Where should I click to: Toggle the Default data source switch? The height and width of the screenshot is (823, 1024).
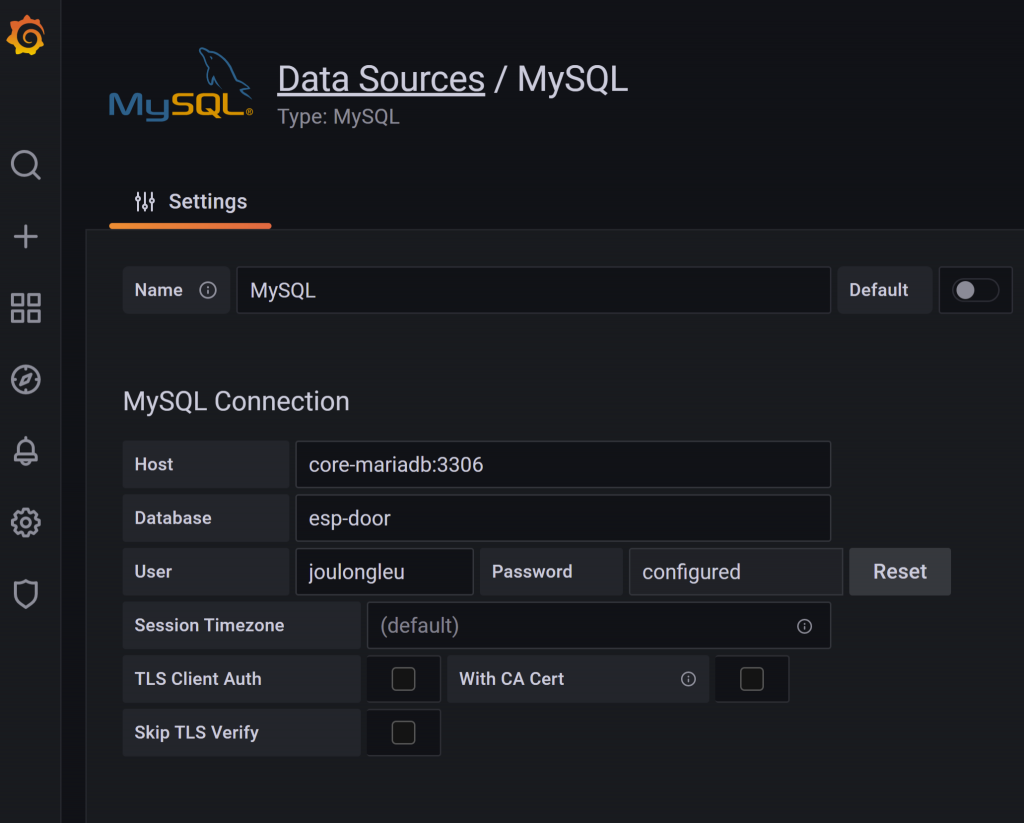975,290
